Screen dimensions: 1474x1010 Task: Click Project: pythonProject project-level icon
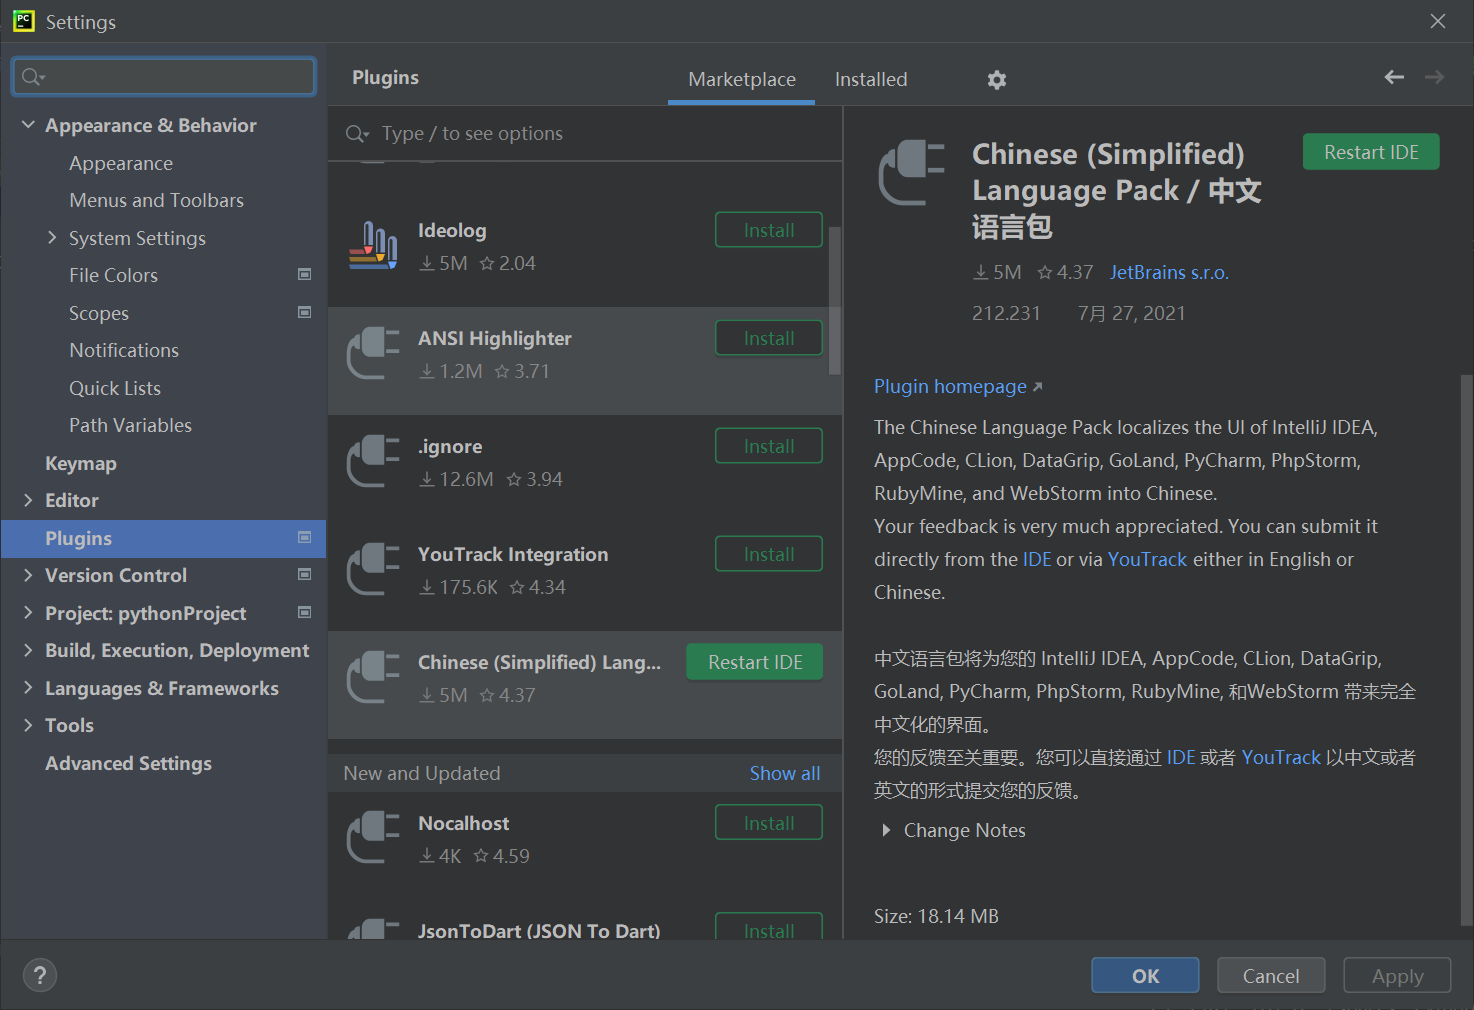[305, 612]
